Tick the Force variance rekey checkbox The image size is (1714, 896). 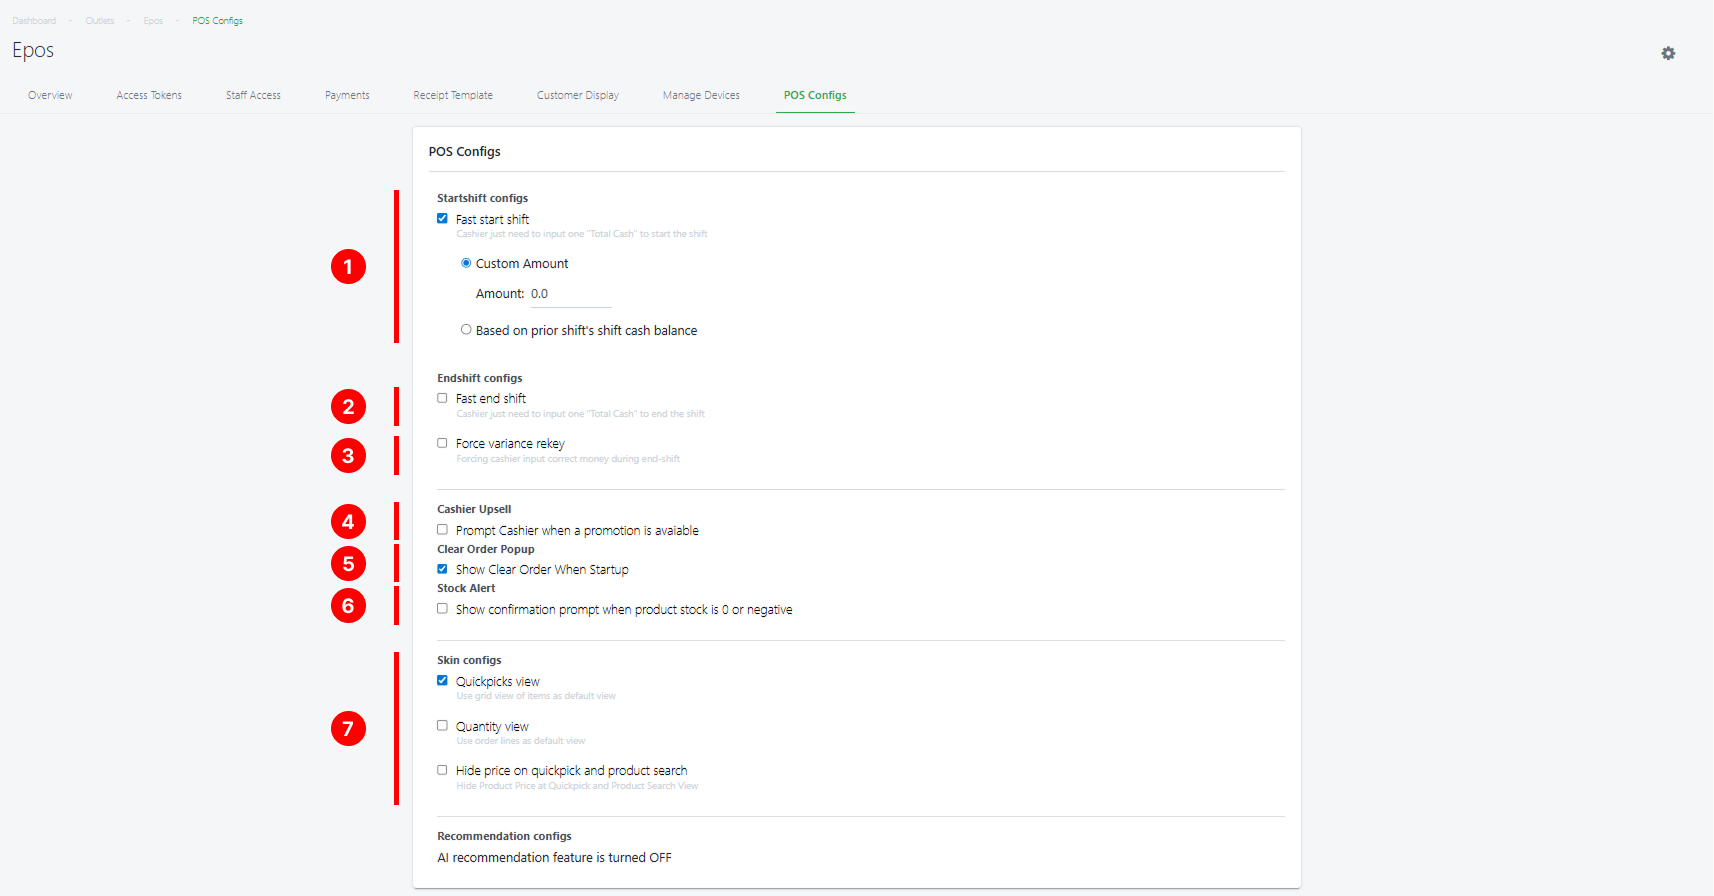click(442, 443)
